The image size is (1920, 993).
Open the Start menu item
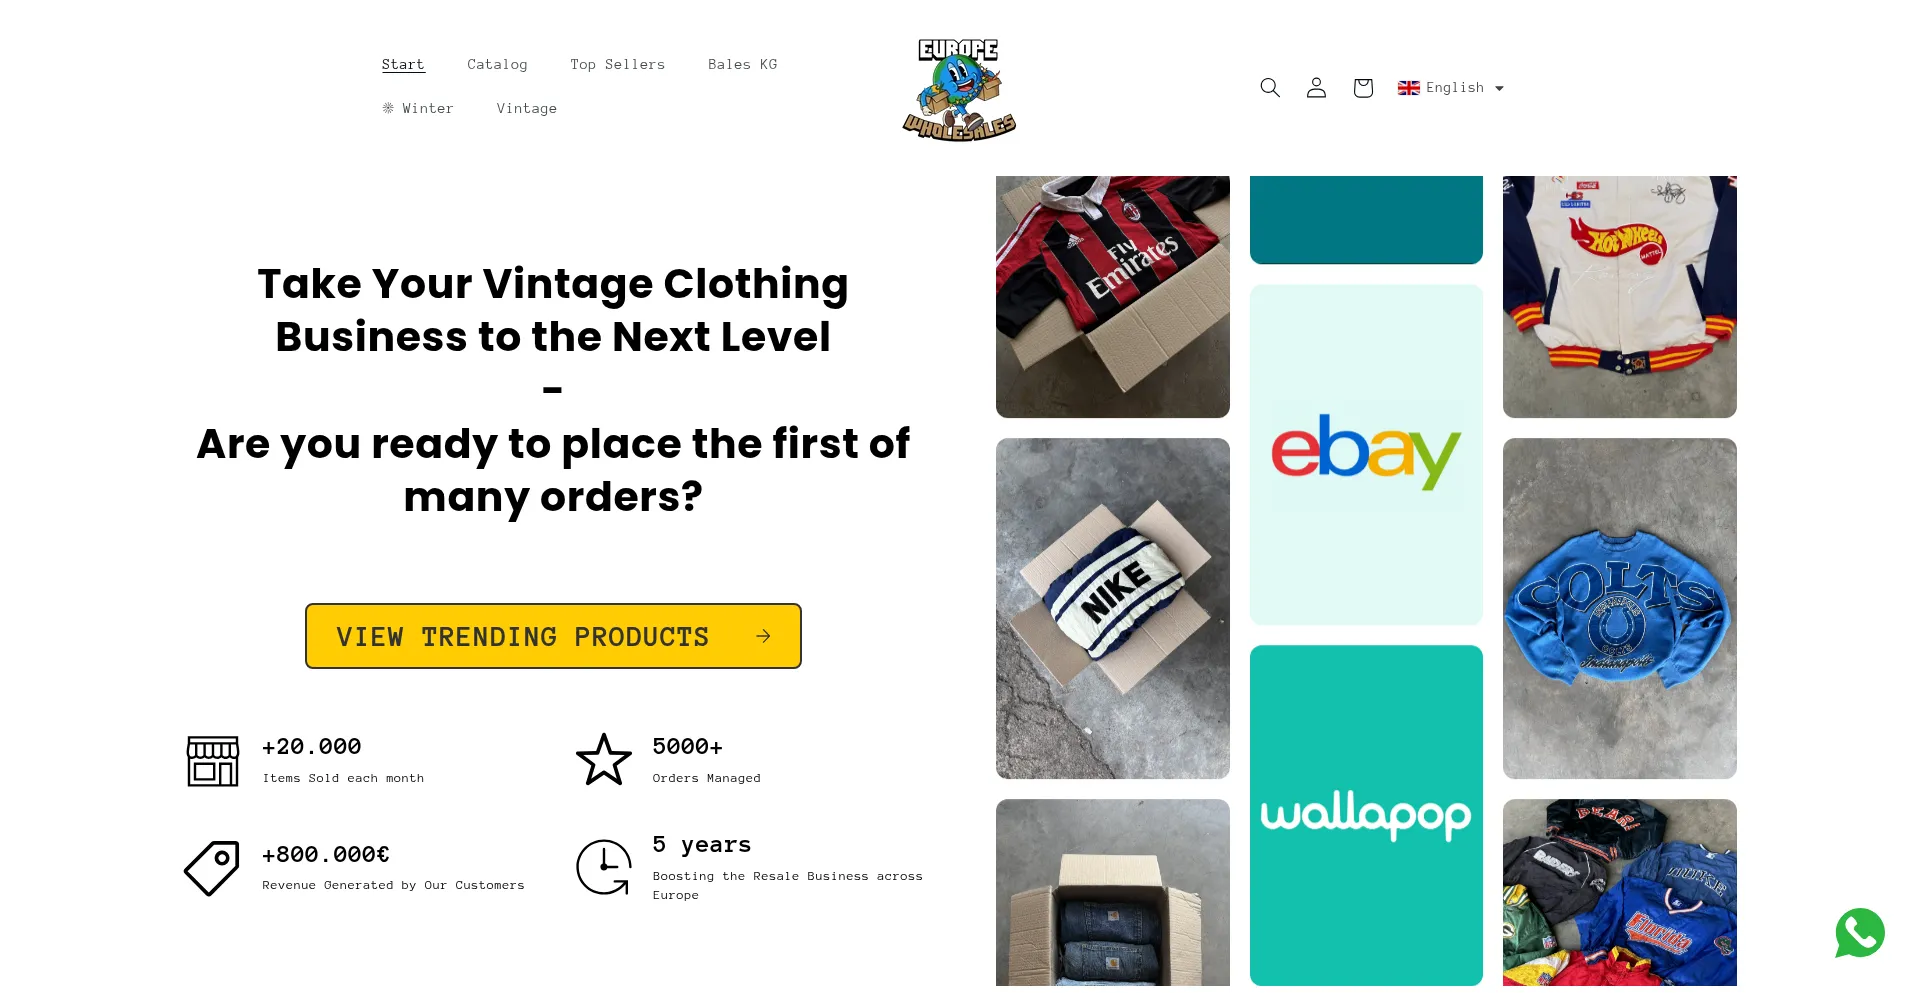(403, 64)
